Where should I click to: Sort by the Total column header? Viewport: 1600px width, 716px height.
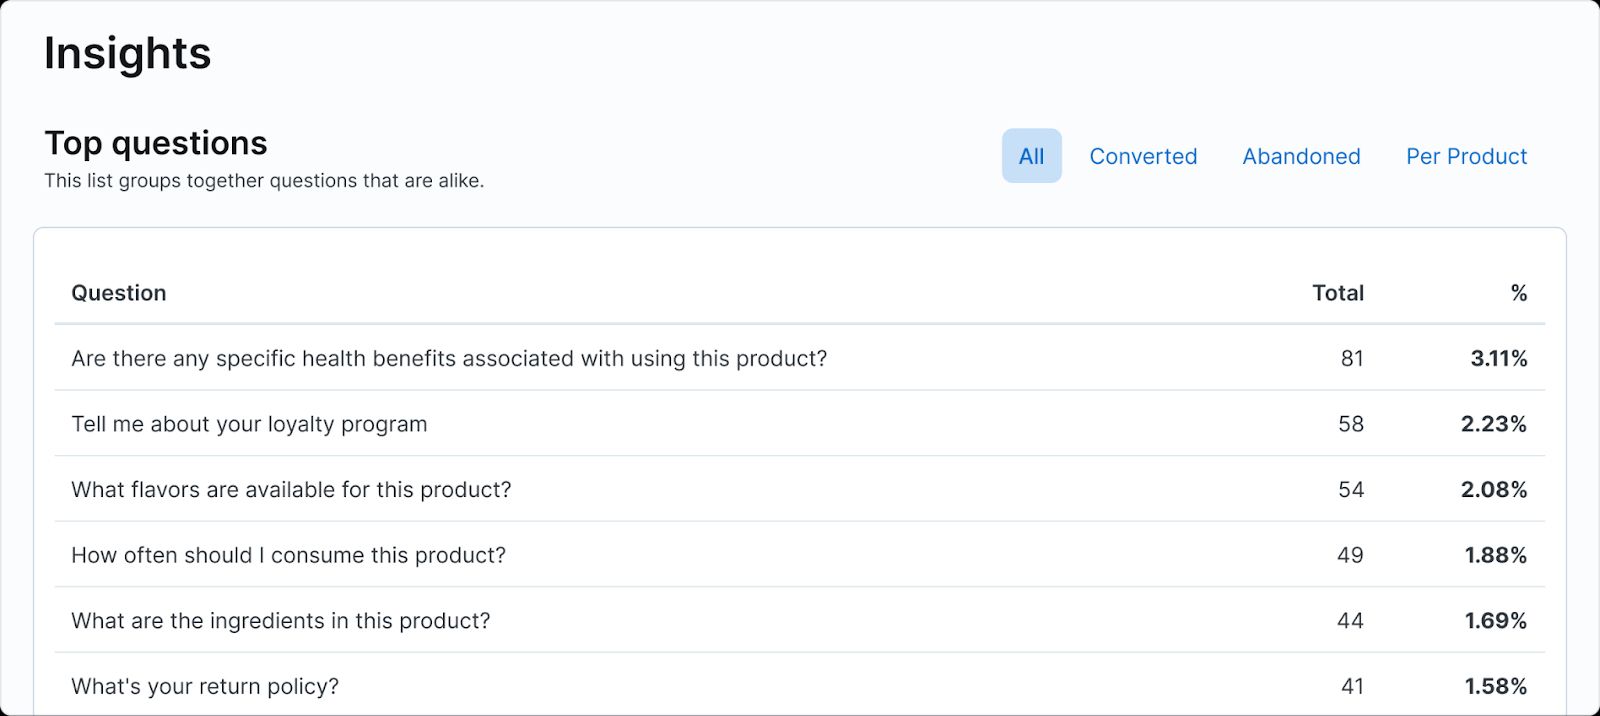click(1337, 293)
